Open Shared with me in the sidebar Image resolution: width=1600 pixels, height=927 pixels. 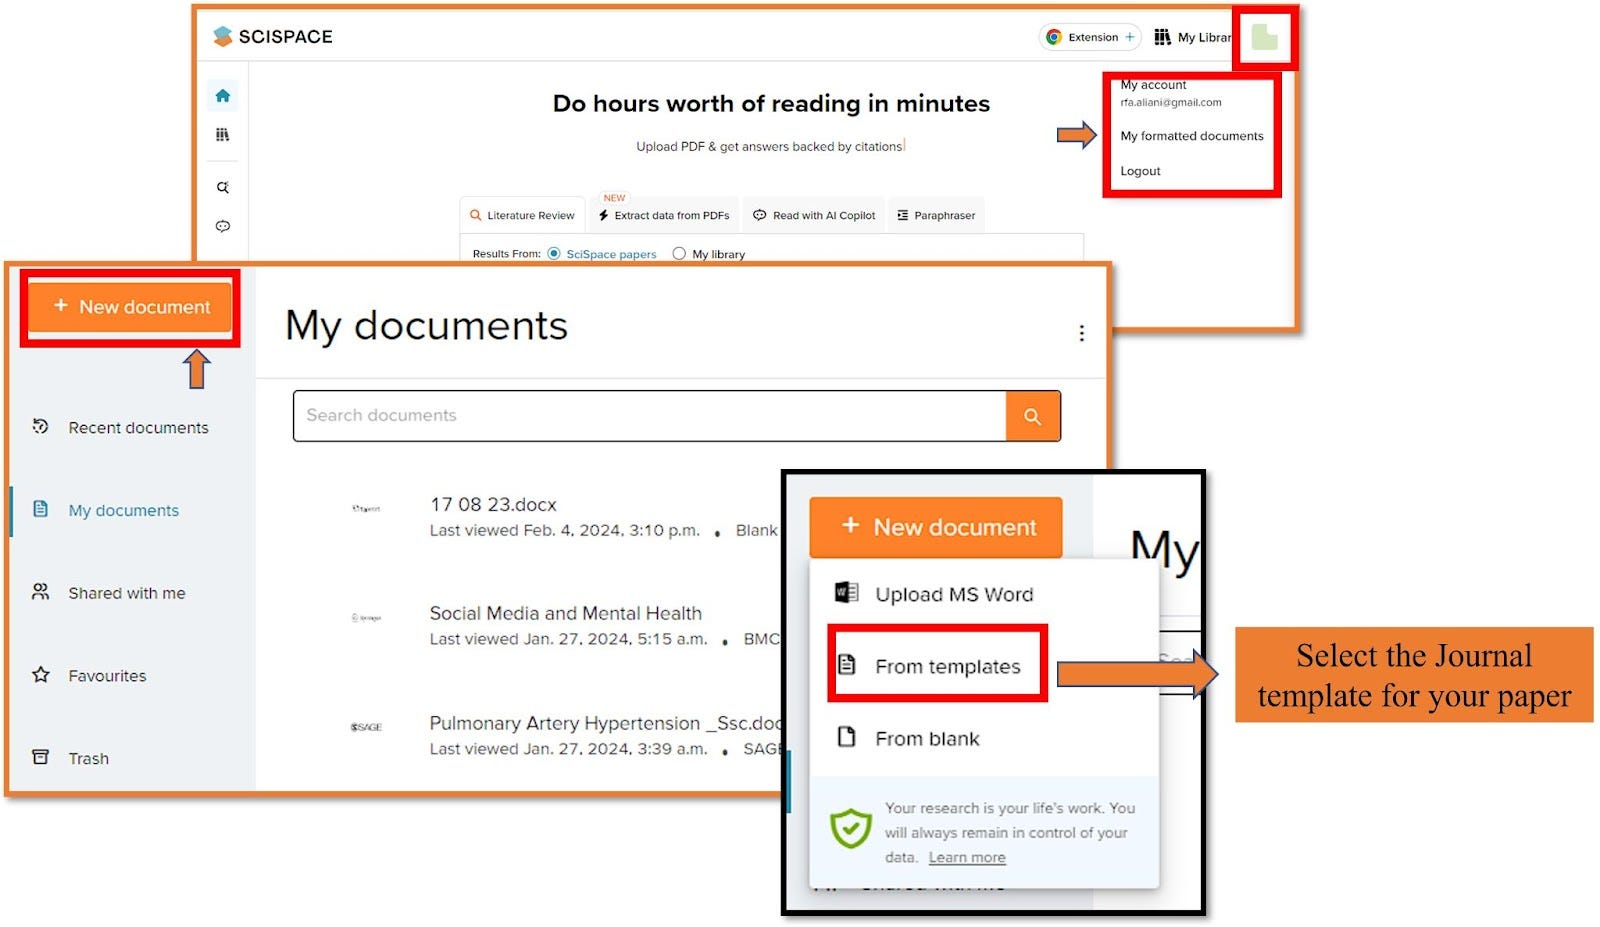(126, 594)
